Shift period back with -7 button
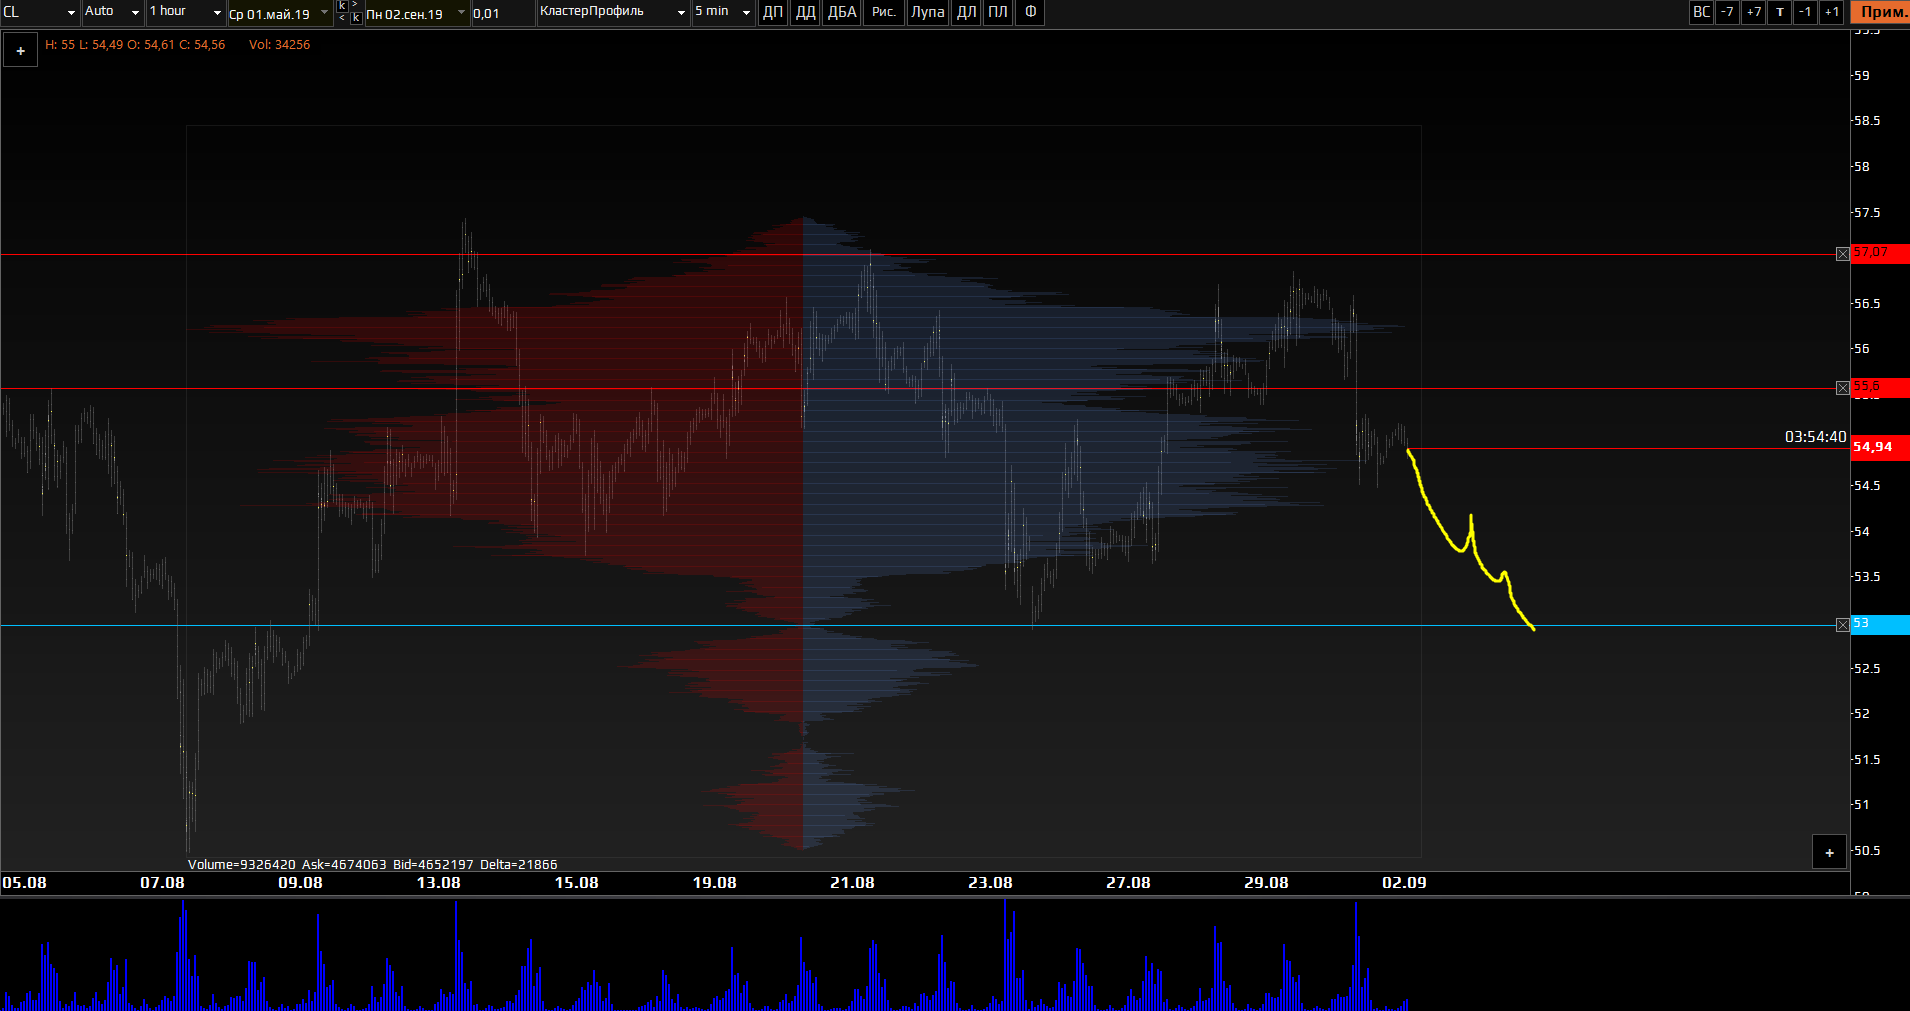 [x=1727, y=12]
